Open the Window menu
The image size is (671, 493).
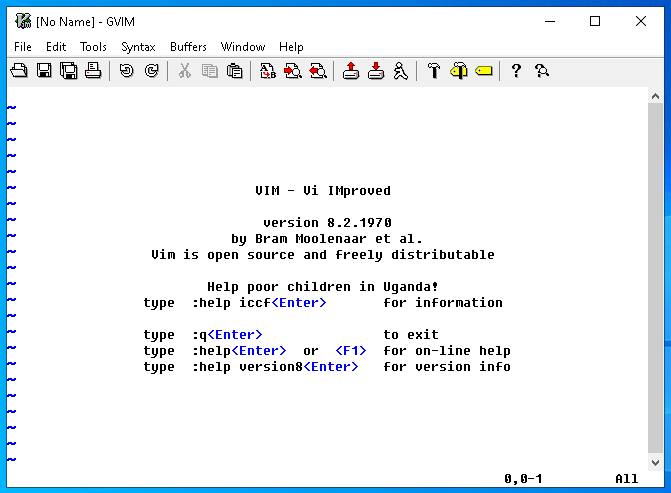tap(243, 47)
